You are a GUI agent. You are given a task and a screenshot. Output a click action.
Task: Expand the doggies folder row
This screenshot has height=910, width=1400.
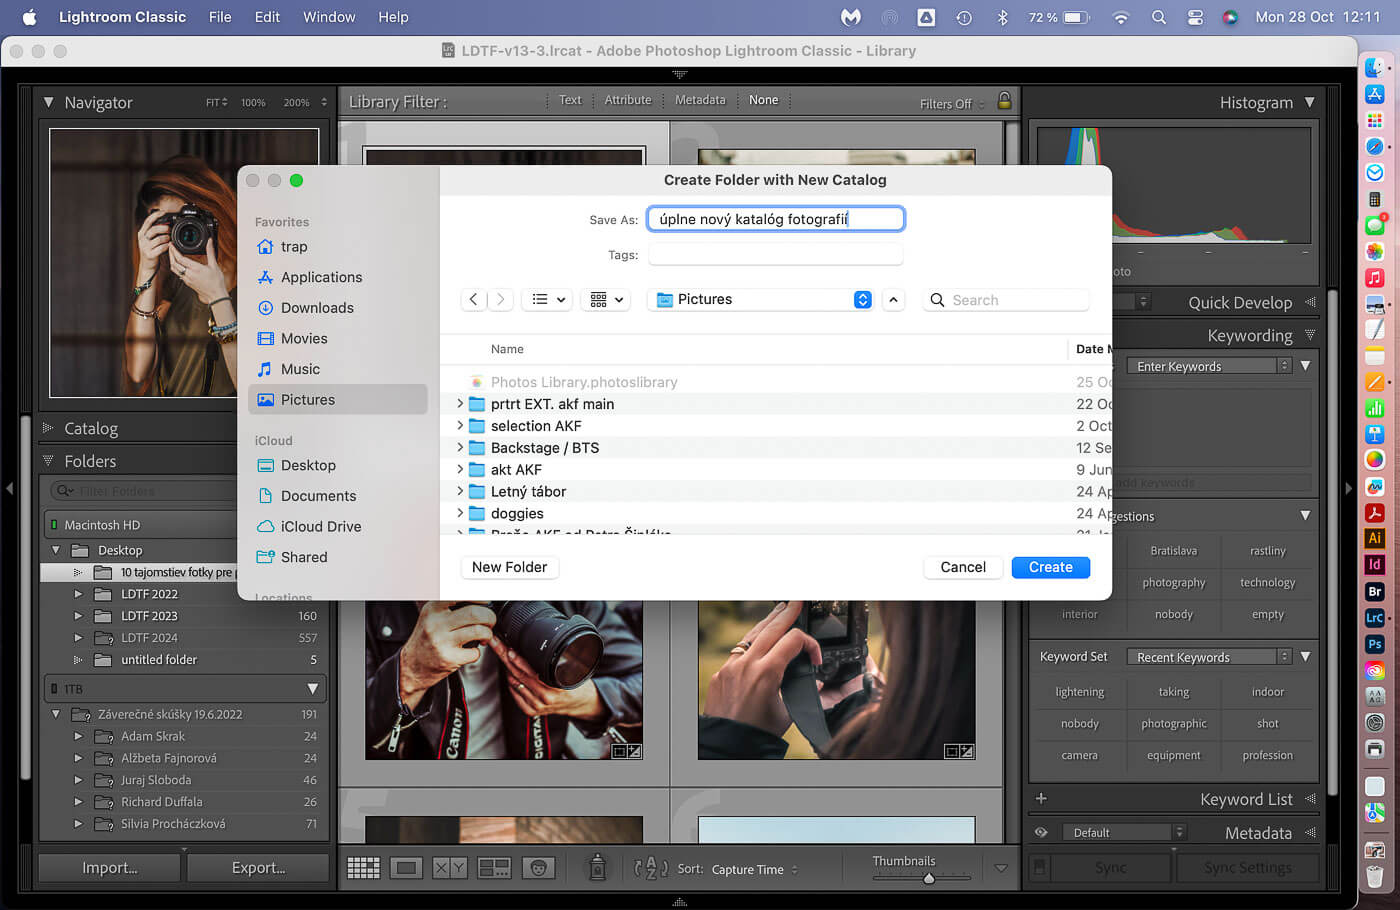(460, 513)
